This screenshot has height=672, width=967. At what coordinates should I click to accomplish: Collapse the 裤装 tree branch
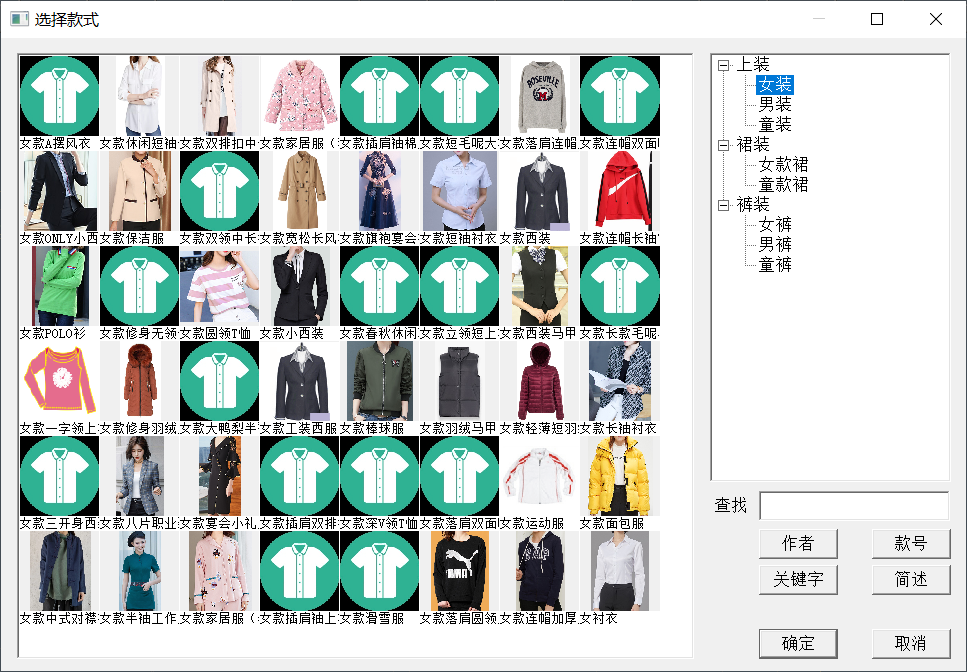tap(725, 203)
